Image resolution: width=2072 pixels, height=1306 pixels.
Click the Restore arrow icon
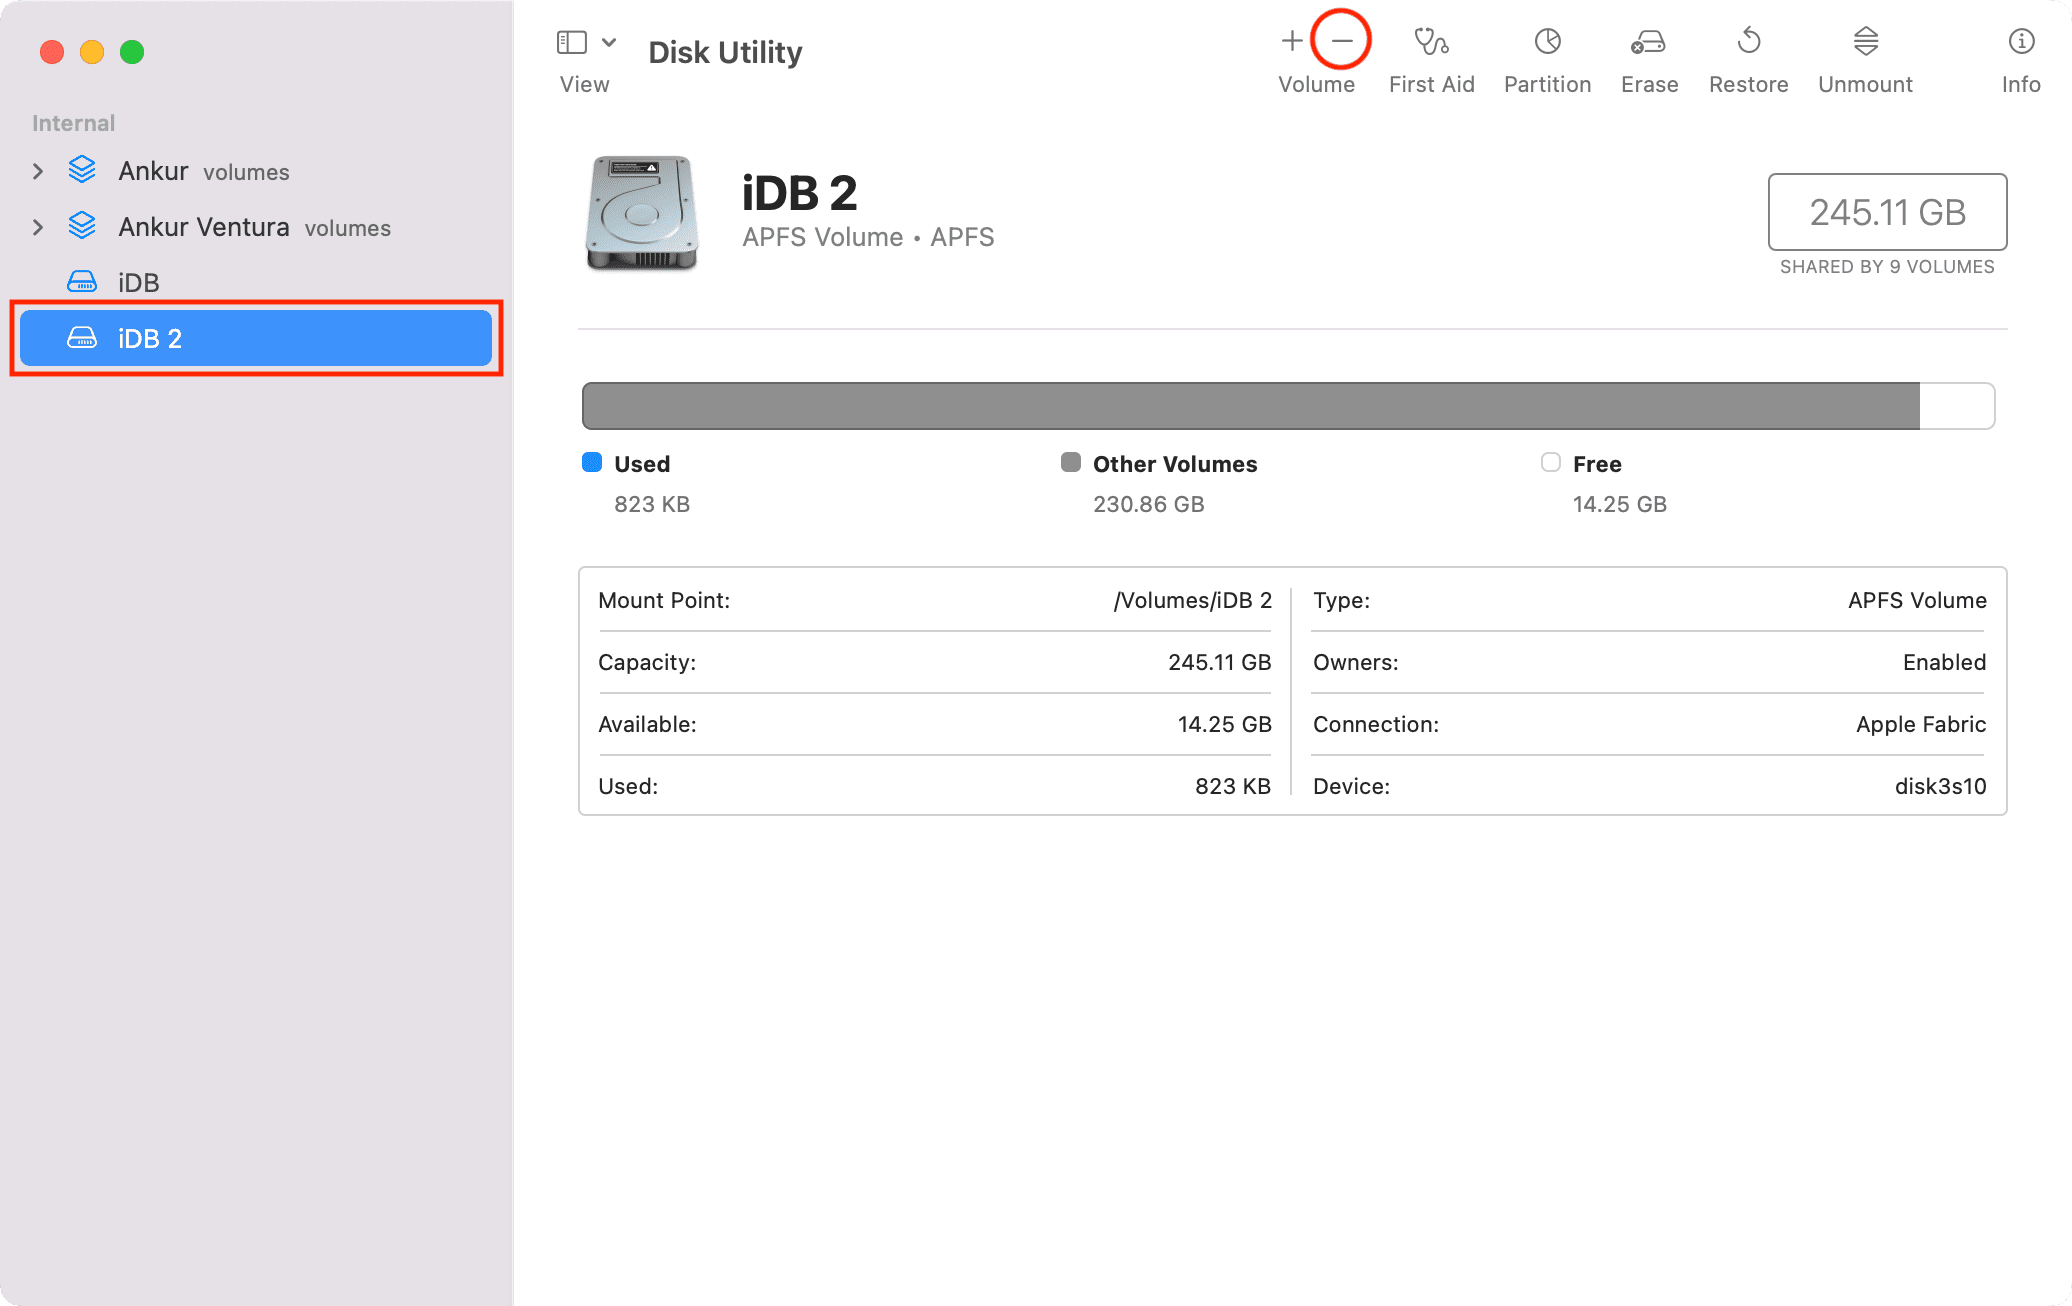pyautogui.click(x=1749, y=41)
